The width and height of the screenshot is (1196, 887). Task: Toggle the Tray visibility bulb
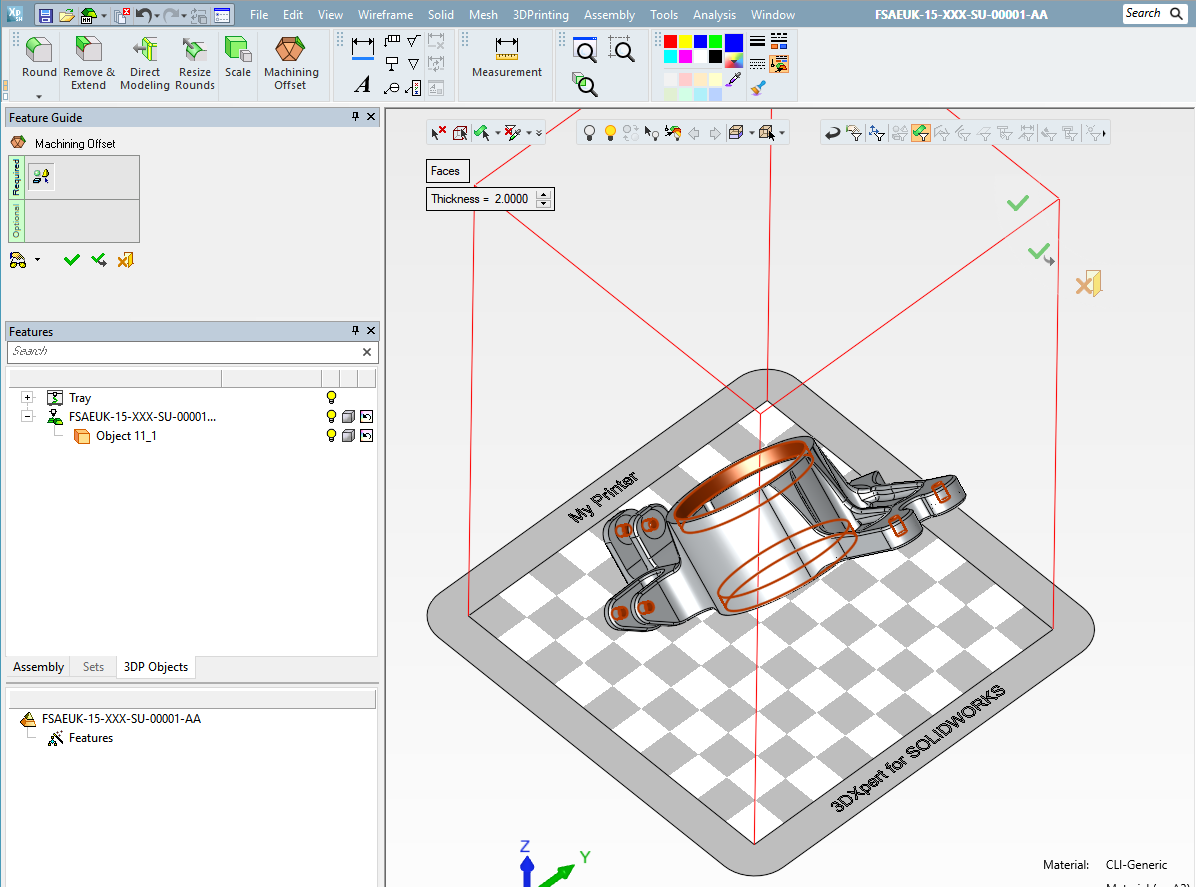tap(331, 397)
